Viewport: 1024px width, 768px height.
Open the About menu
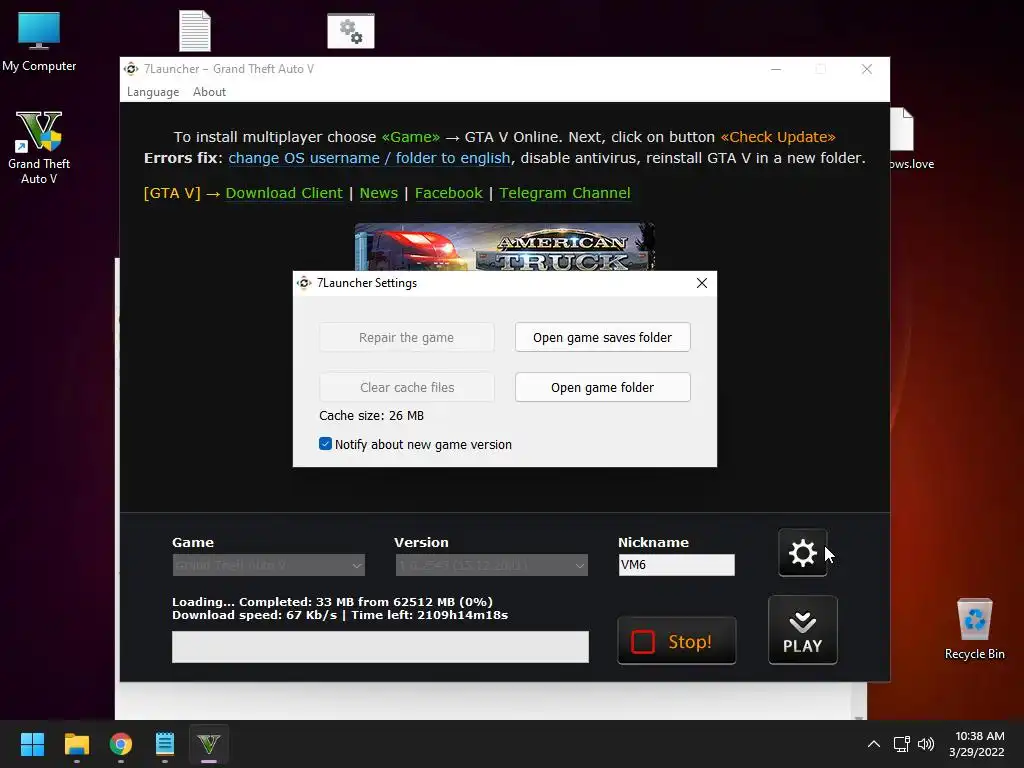click(x=209, y=92)
